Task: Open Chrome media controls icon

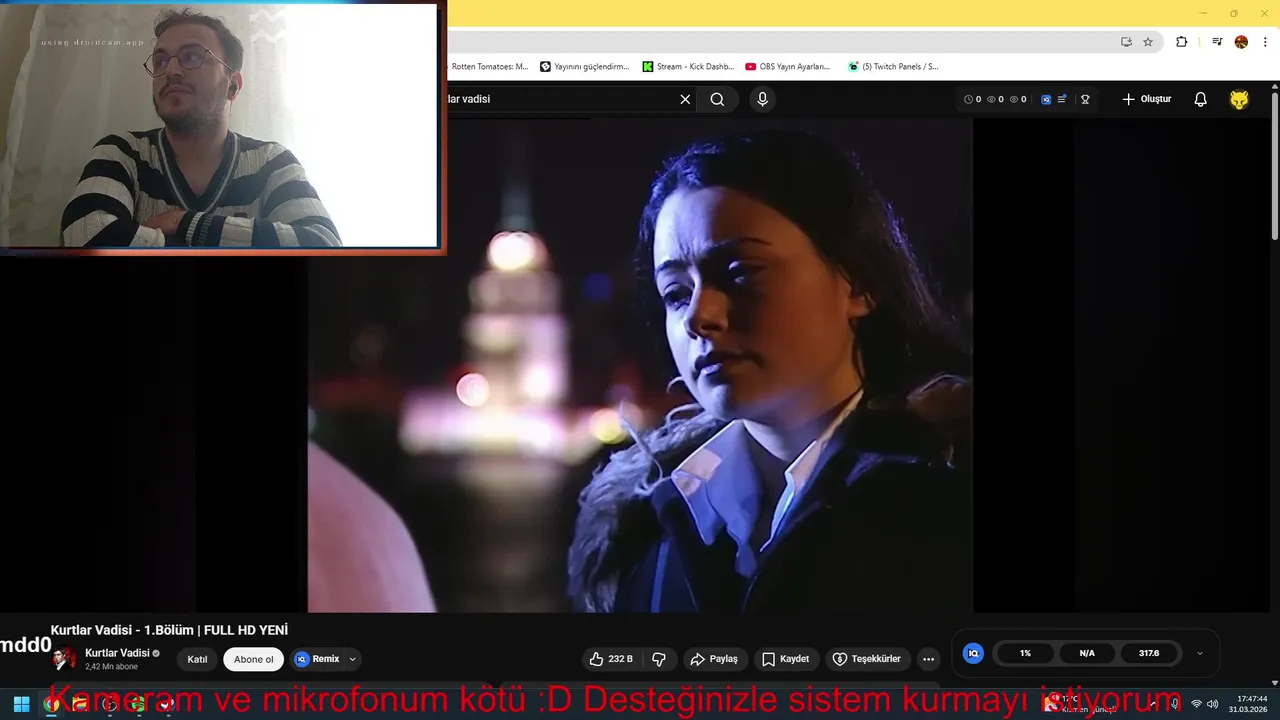Action: pos(1217,42)
